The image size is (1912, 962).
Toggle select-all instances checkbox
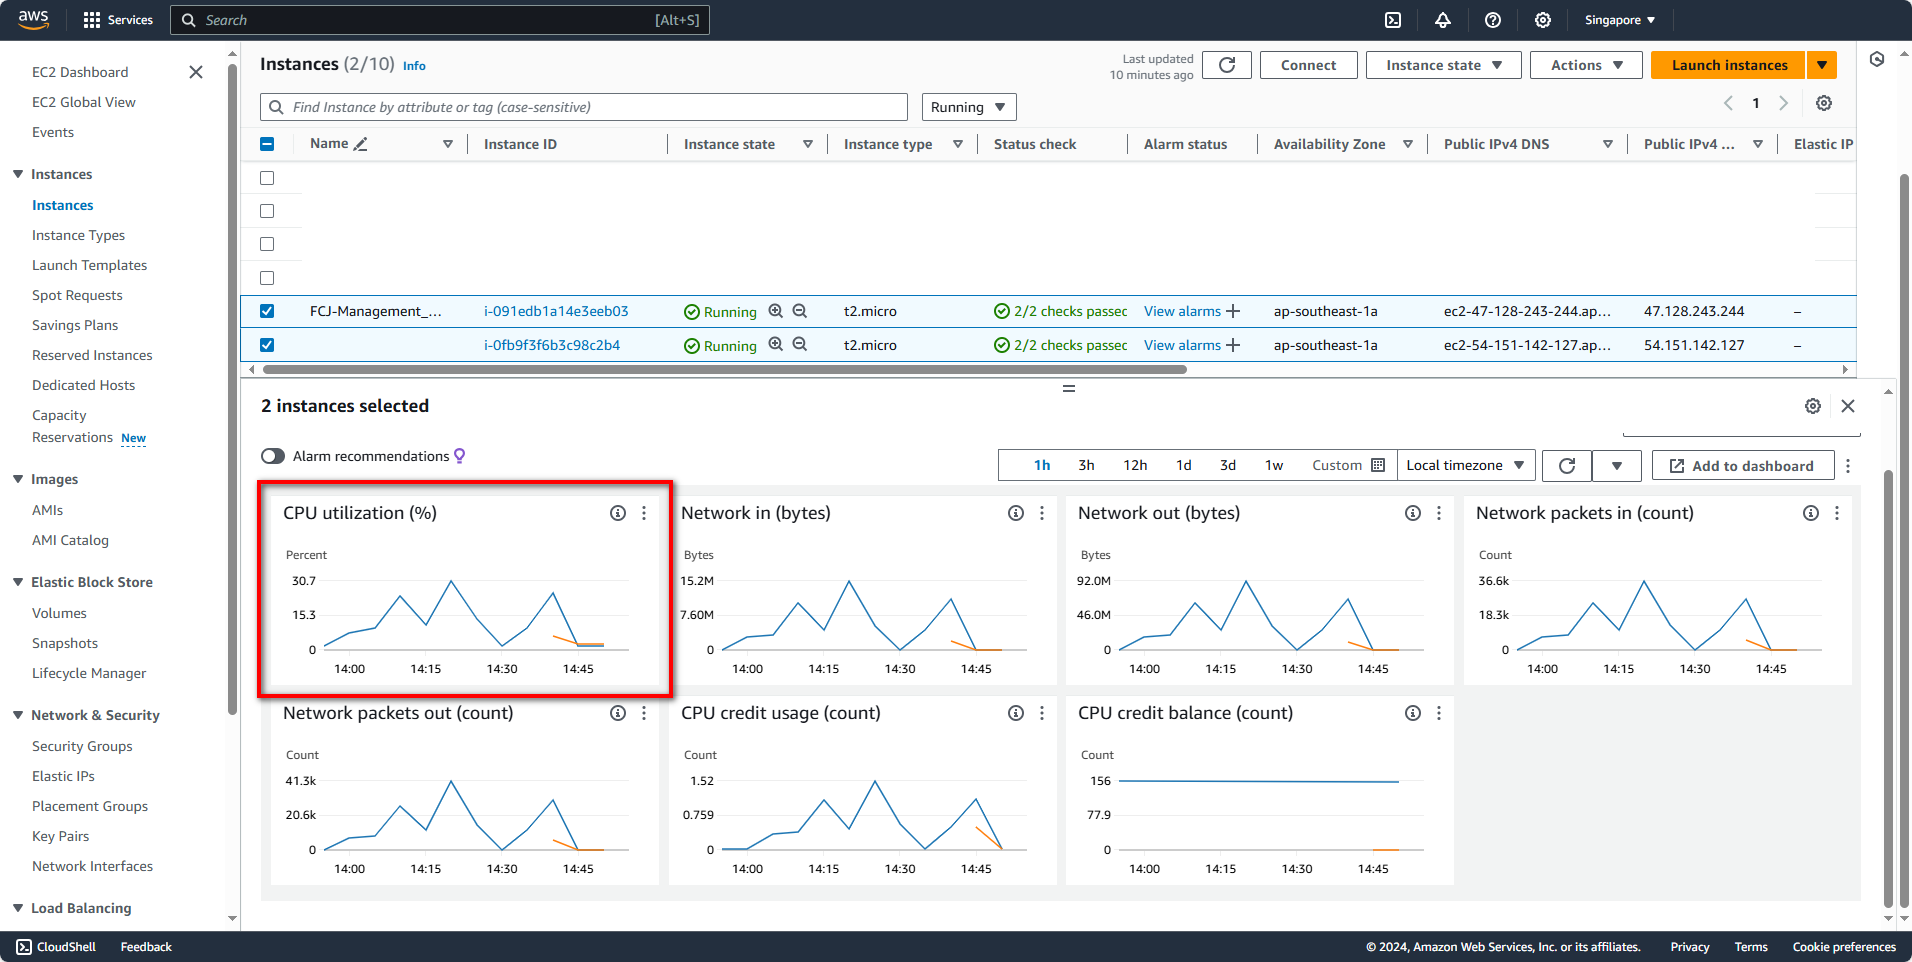point(267,144)
